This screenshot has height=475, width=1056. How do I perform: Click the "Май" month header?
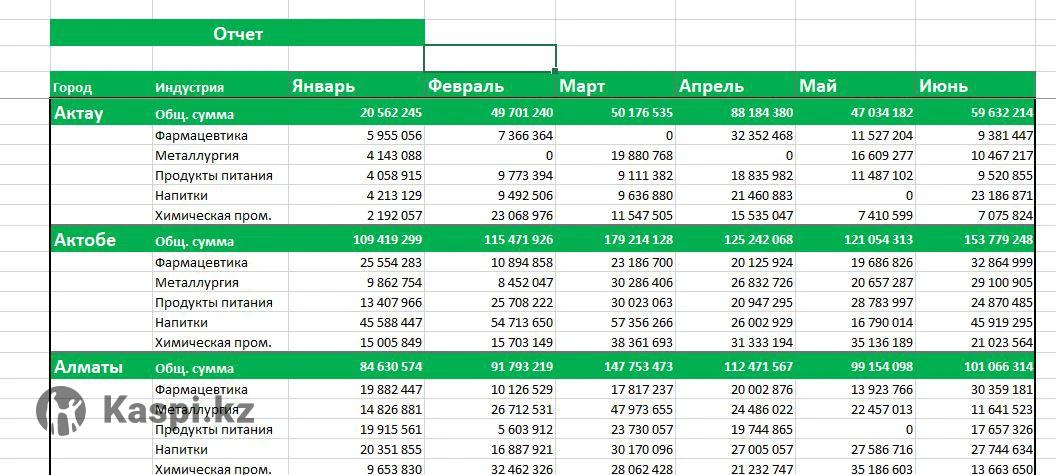818,87
